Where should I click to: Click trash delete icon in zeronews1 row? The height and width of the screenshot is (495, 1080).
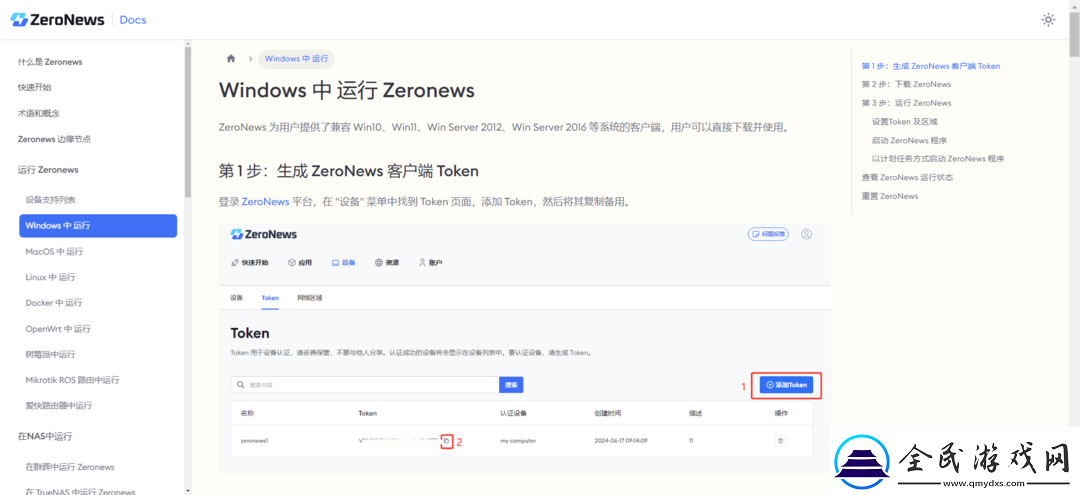780,441
